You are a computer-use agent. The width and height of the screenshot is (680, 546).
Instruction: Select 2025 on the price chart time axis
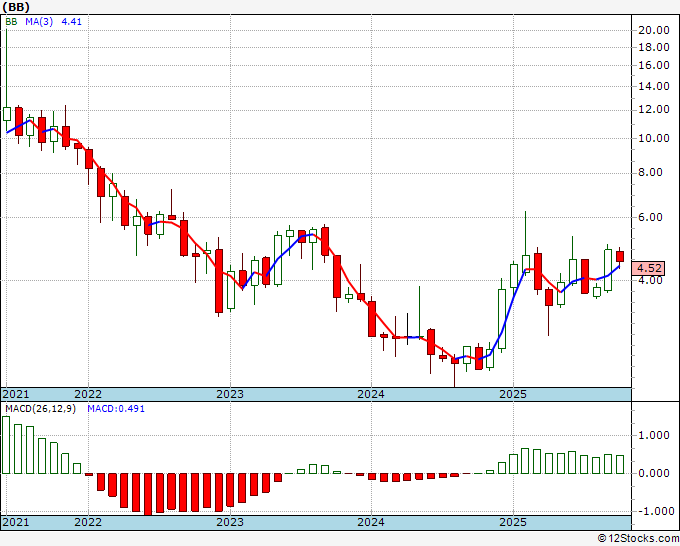click(x=513, y=394)
